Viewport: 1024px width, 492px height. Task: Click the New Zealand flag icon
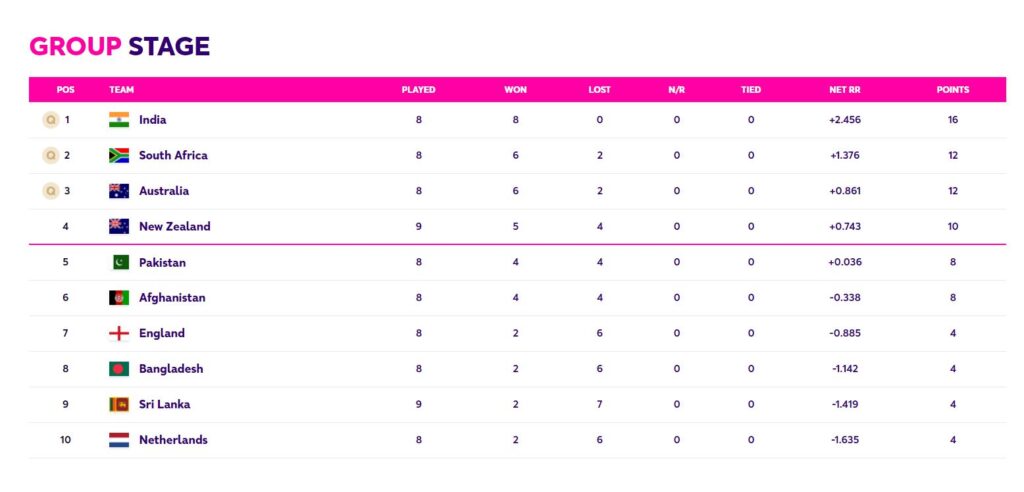pyautogui.click(x=119, y=227)
